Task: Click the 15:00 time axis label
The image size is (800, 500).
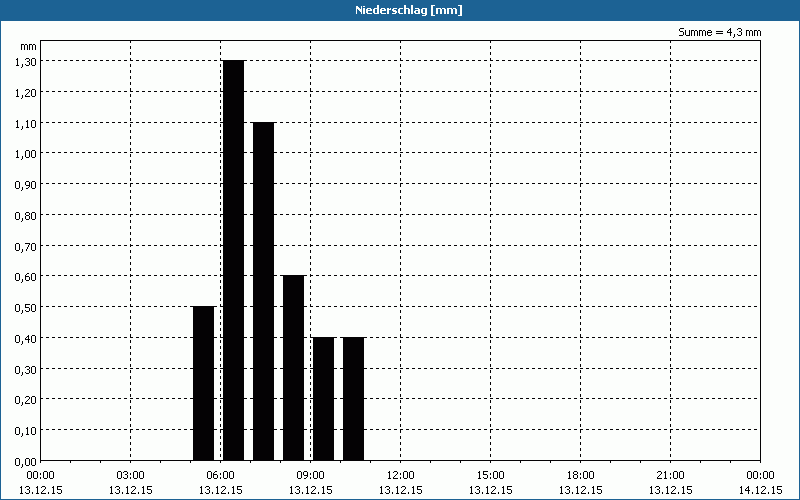Action: click(491, 476)
